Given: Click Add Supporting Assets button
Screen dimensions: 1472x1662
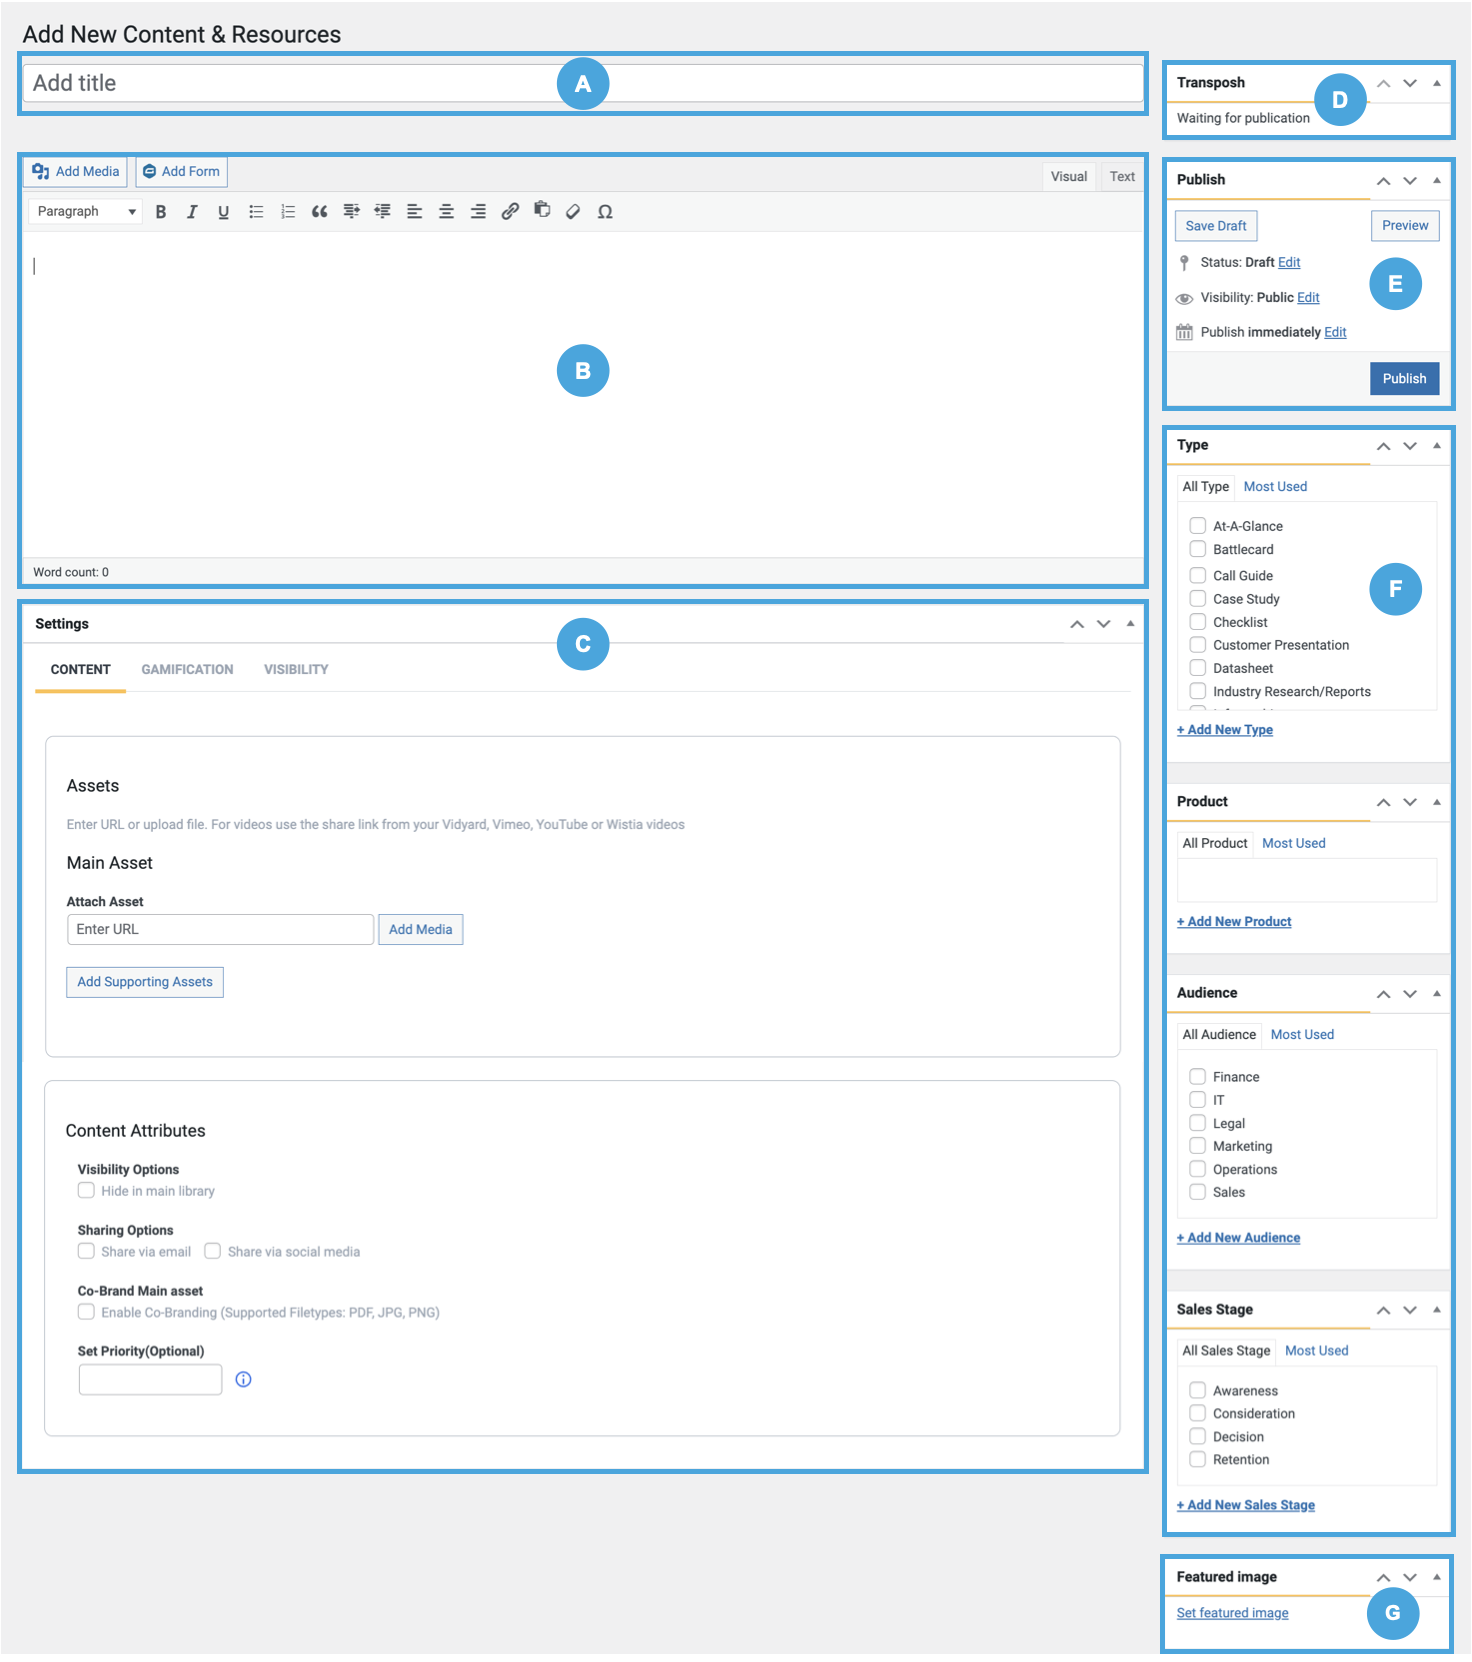Looking at the screenshot, I should click(x=145, y=982).
